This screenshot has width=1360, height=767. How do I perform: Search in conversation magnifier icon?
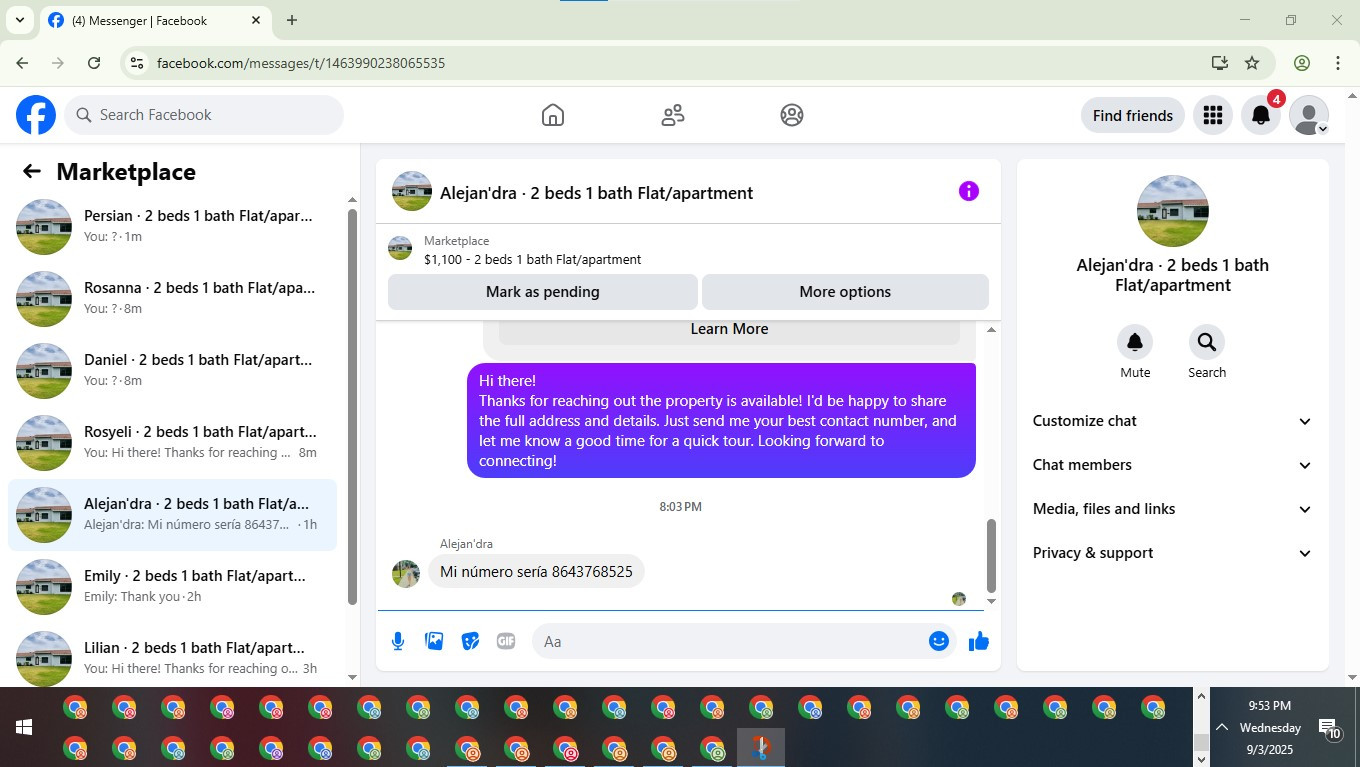point(1207,342)
